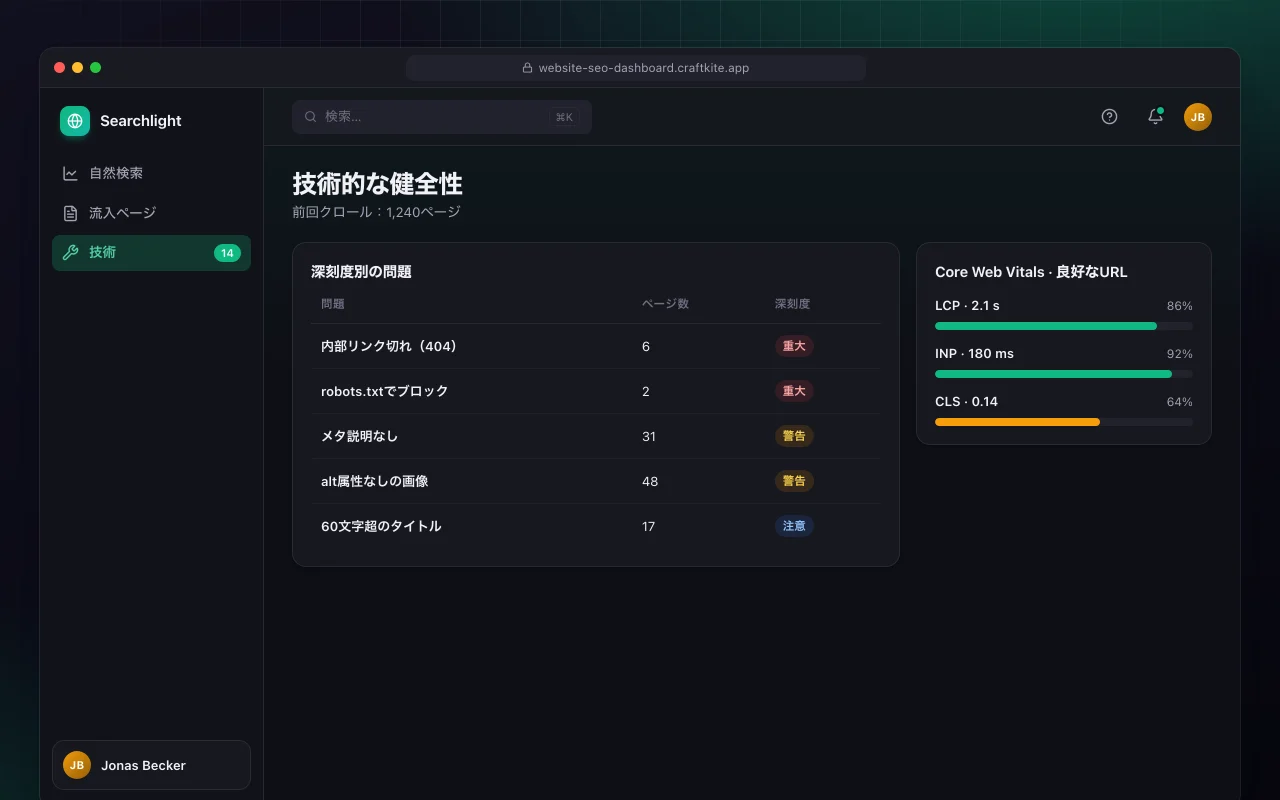Click the CLS · 0.14 label

[966, 402]
